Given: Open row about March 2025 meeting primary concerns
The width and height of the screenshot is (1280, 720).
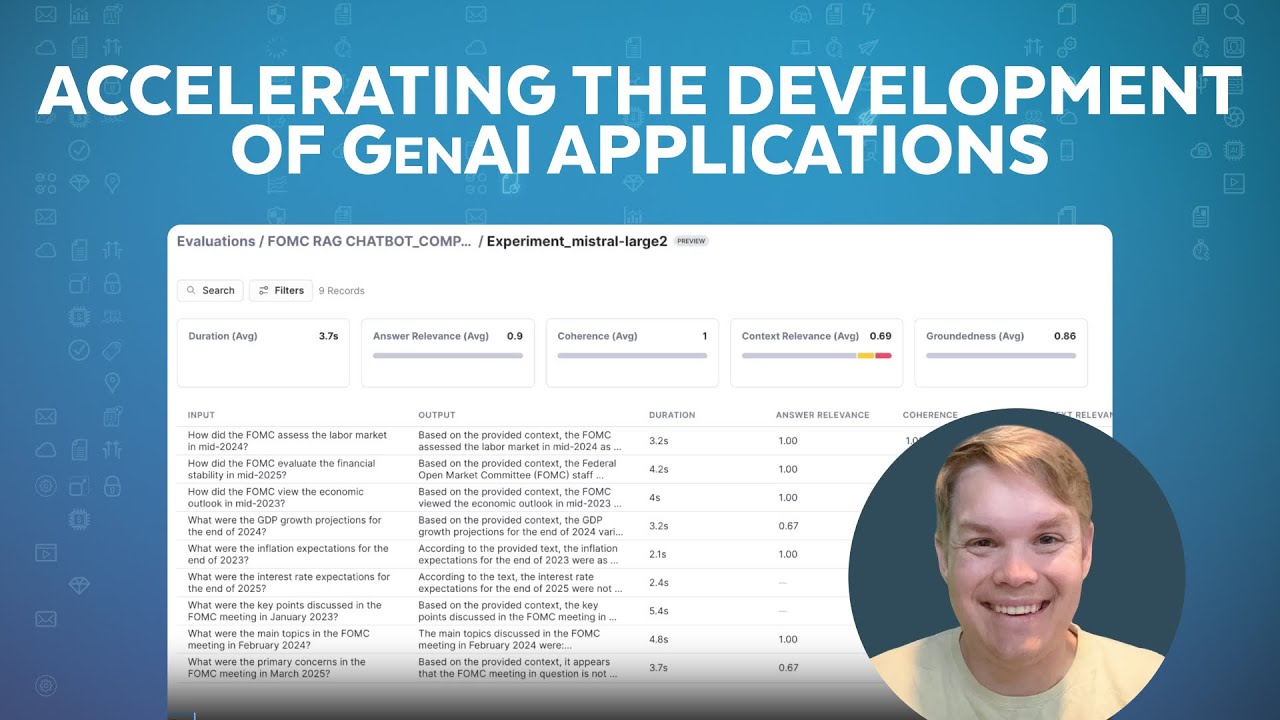Looking at the screenshot, I should point(277,667).
